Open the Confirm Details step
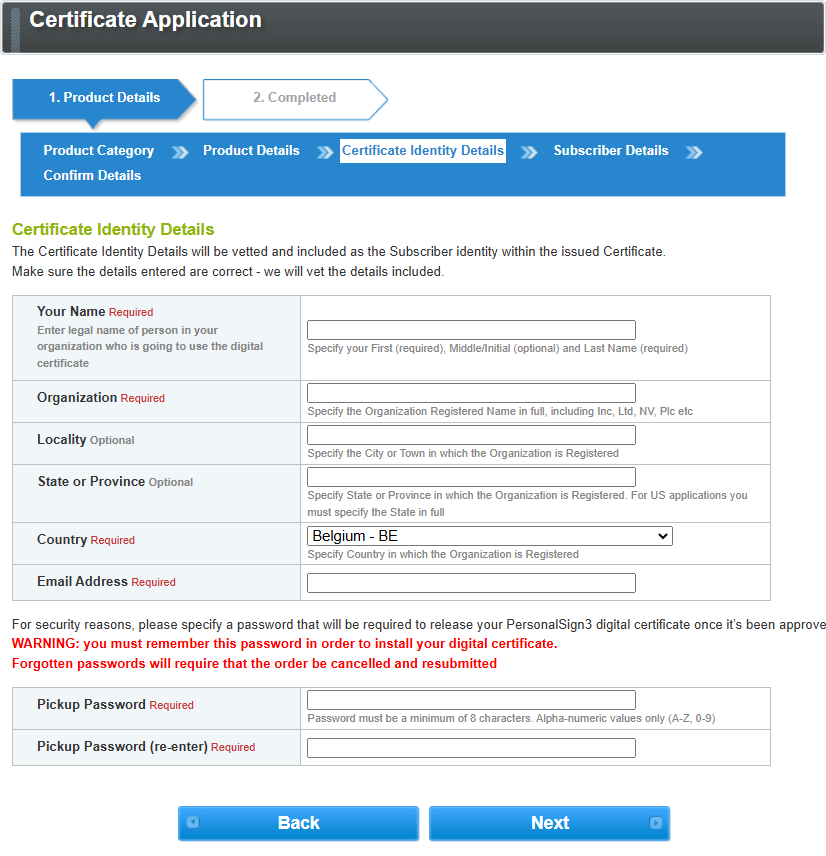The width and height of the screenshot is (826, 856). (x=92, y=176)
